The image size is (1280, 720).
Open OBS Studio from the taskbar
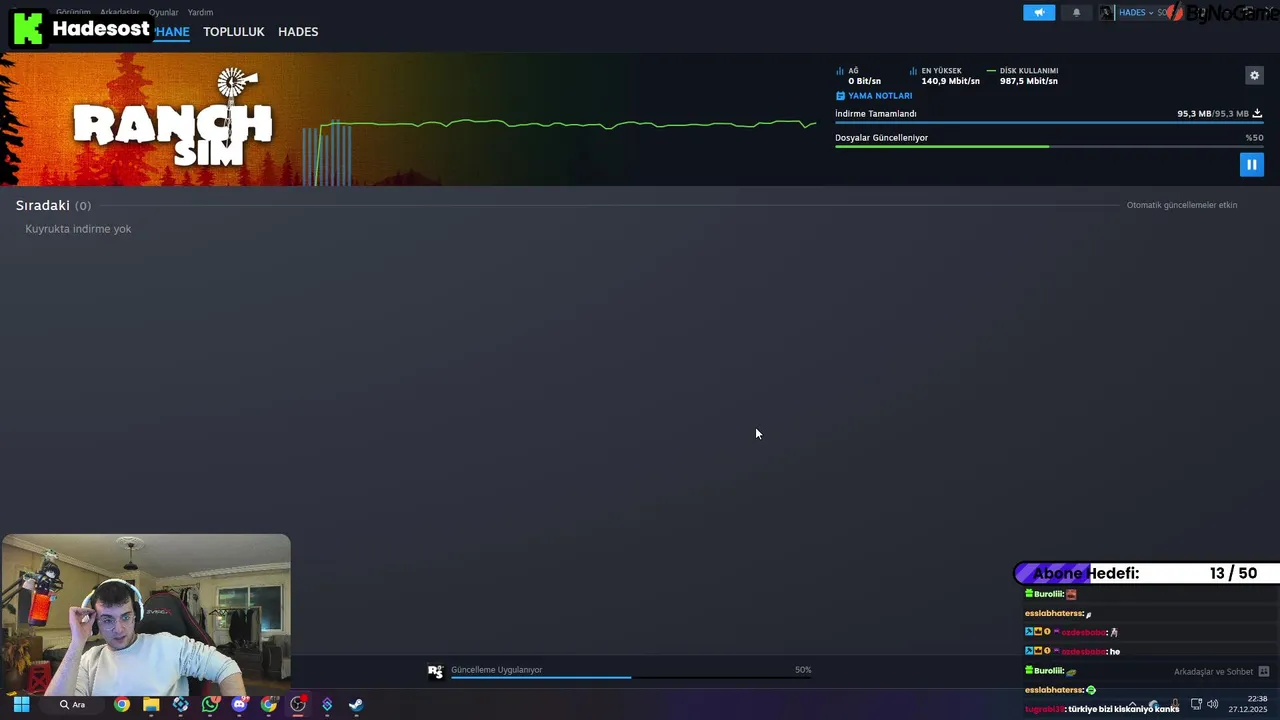tap(298, 704)
